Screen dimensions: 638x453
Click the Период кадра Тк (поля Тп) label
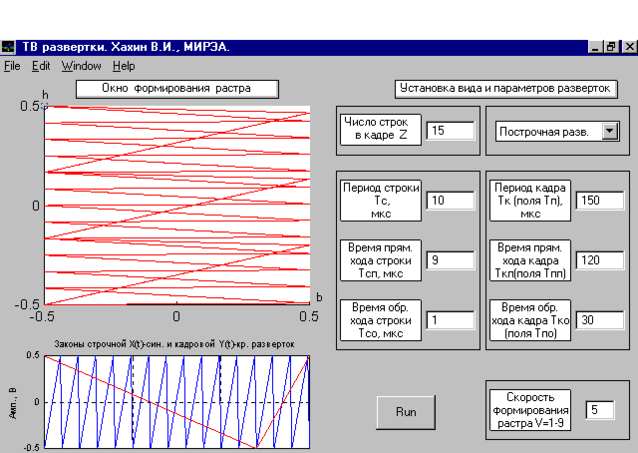[530, 201]
